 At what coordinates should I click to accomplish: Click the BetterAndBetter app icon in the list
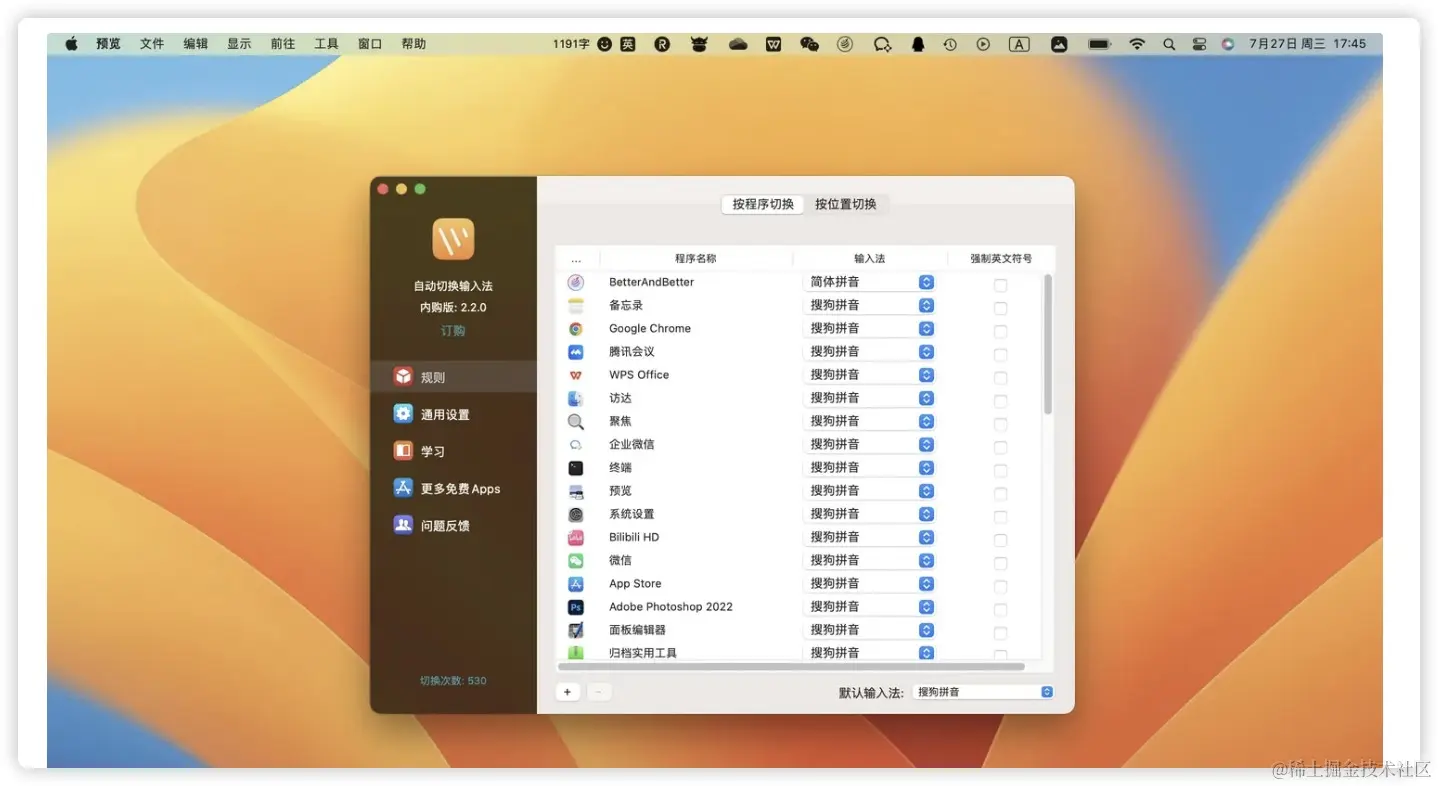click(x=575, y=282)
